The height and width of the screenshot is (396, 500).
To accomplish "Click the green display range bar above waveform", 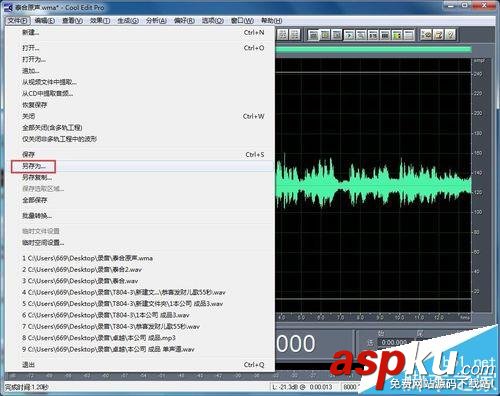I will tap(373, 49).
